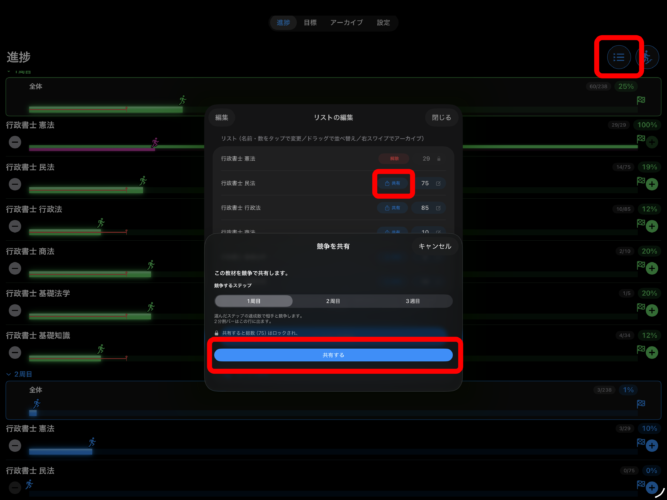Tap the edit-count icon next to 75
The width and height of the screenshot is (667, 500).
438,183
